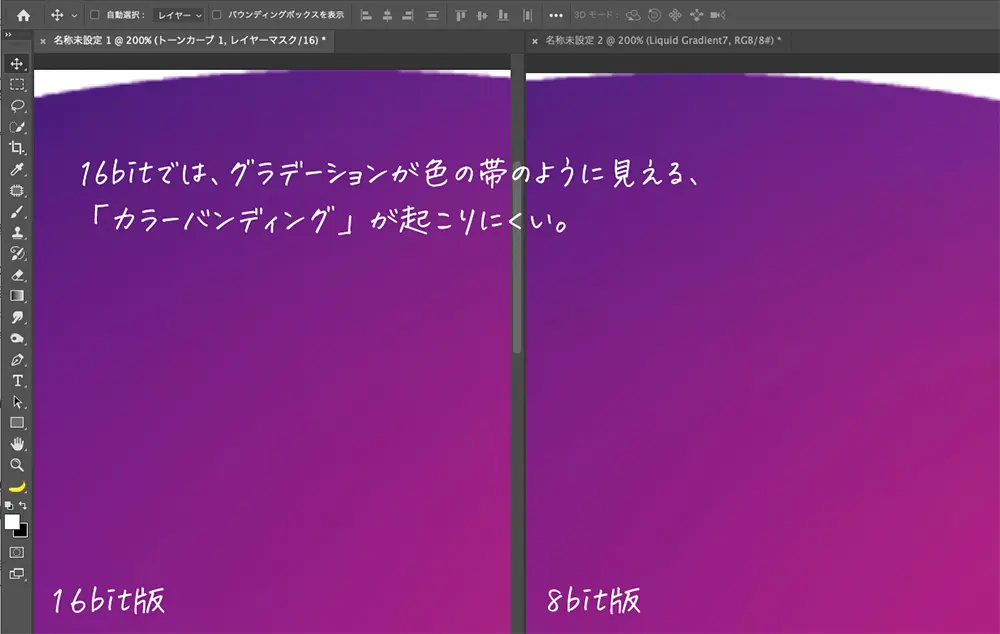Align left edges in options bar
The height and width of the screenshot is (634, 1000).
[x=366, y=15]
